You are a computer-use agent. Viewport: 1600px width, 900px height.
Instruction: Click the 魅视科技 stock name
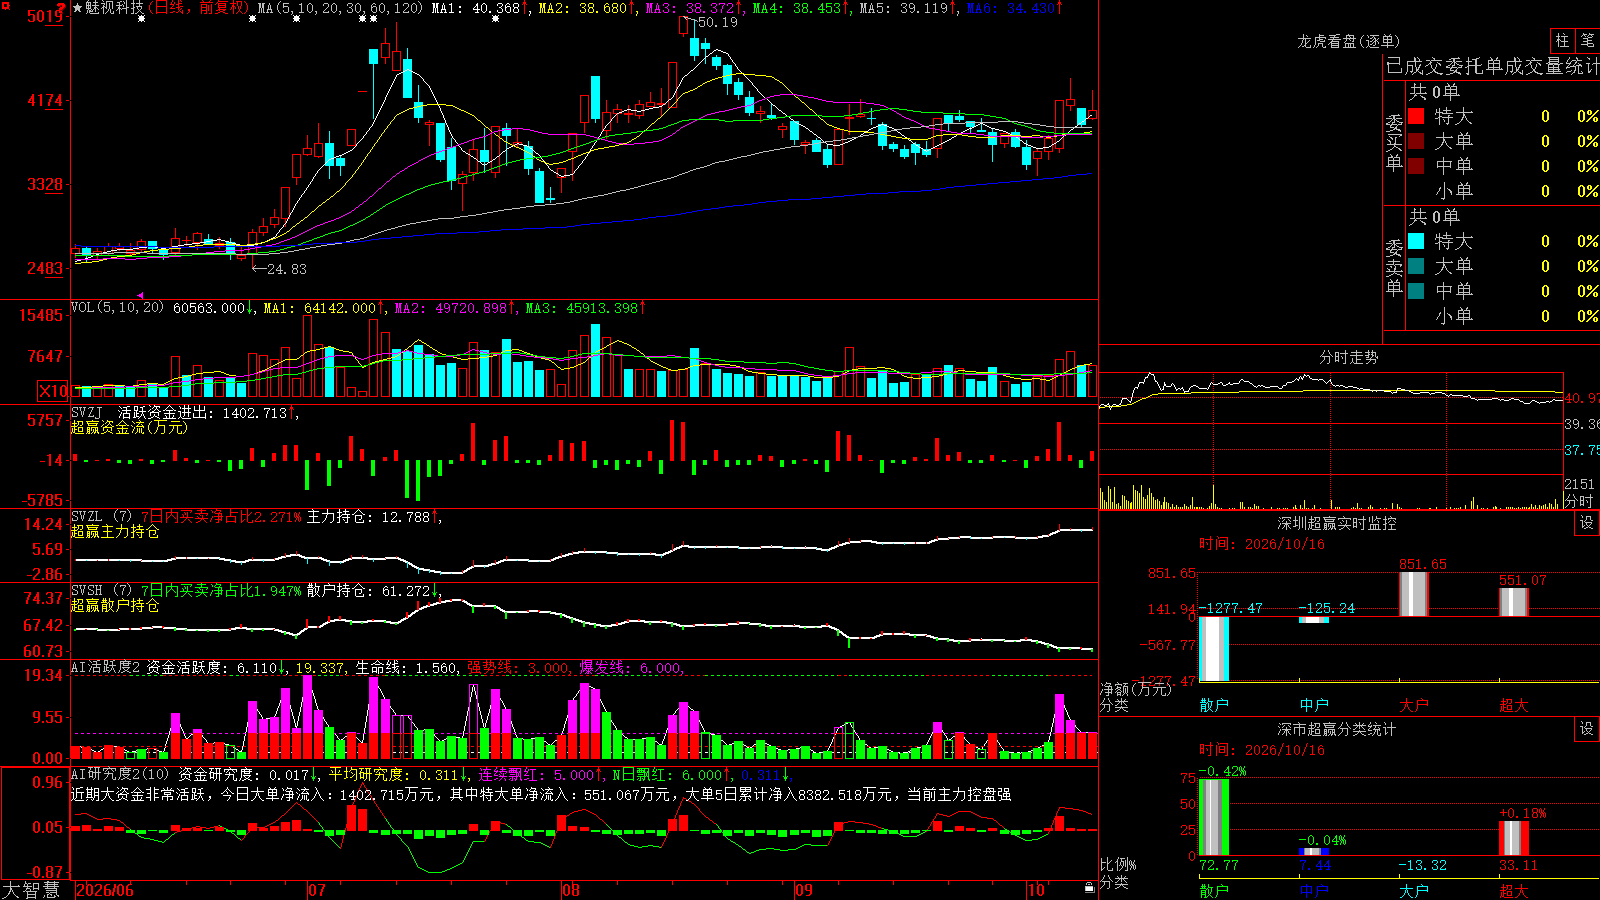coord(114,8)
